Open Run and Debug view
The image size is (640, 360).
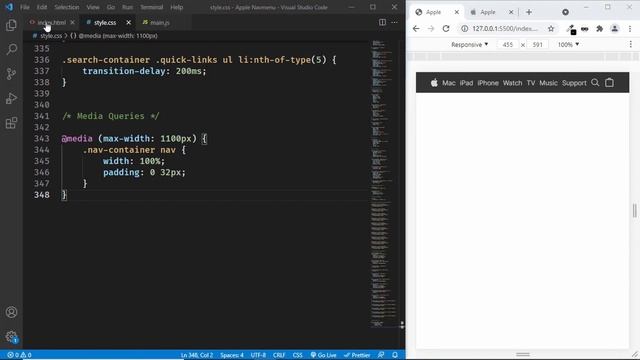[11, 98]
